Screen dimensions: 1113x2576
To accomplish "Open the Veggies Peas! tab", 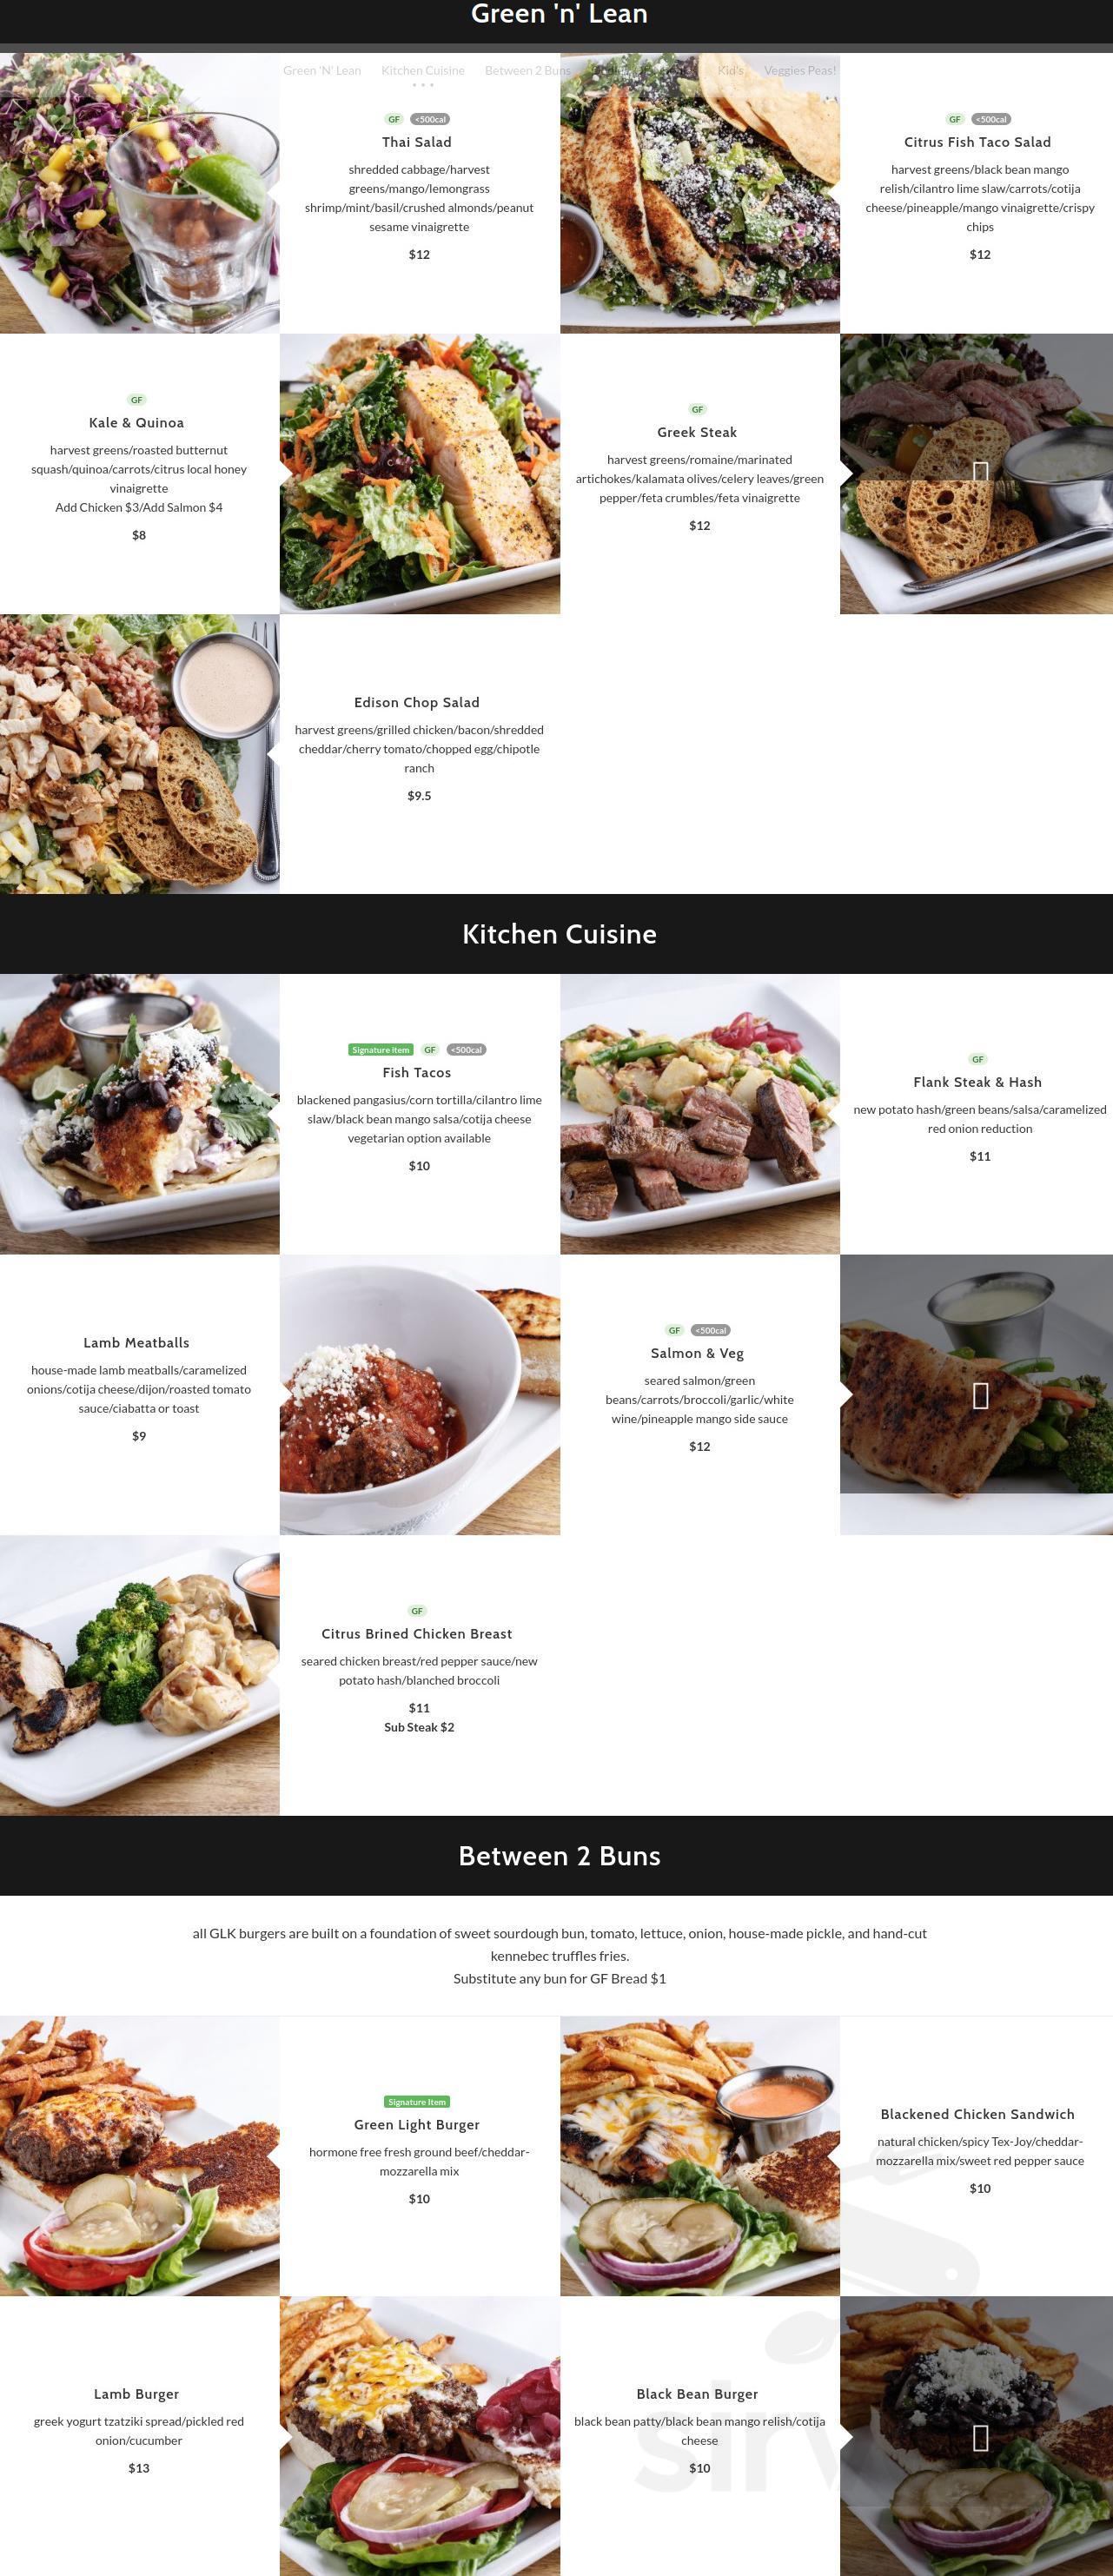I will 800,70.
